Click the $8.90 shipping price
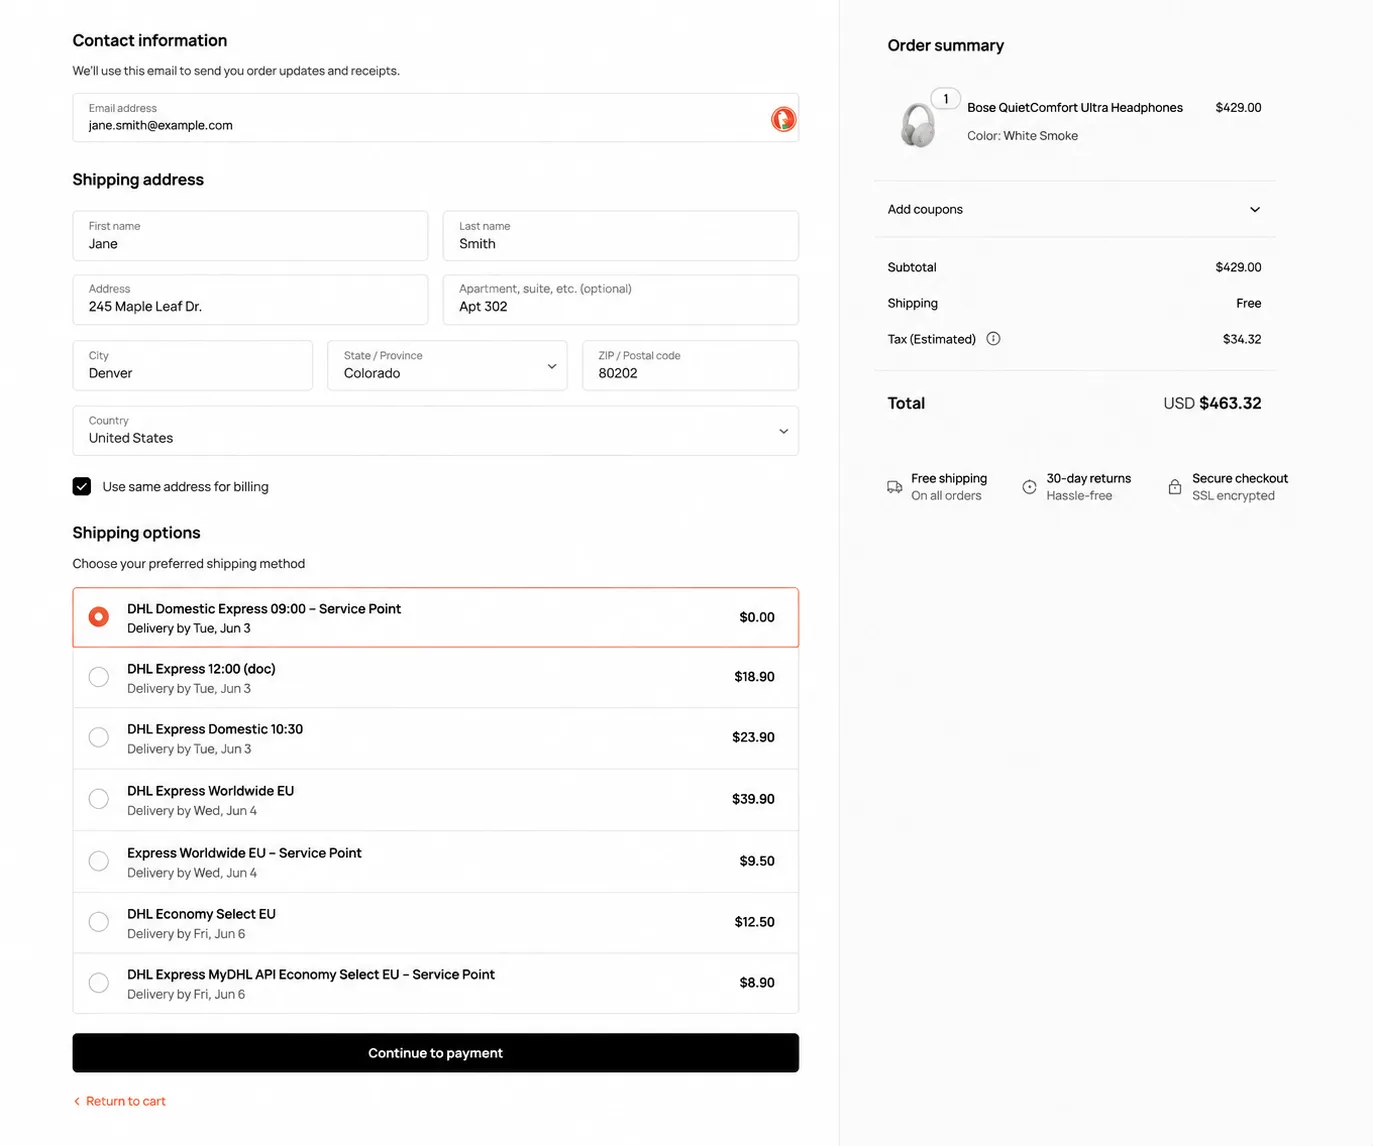 [x=757, y=983]
